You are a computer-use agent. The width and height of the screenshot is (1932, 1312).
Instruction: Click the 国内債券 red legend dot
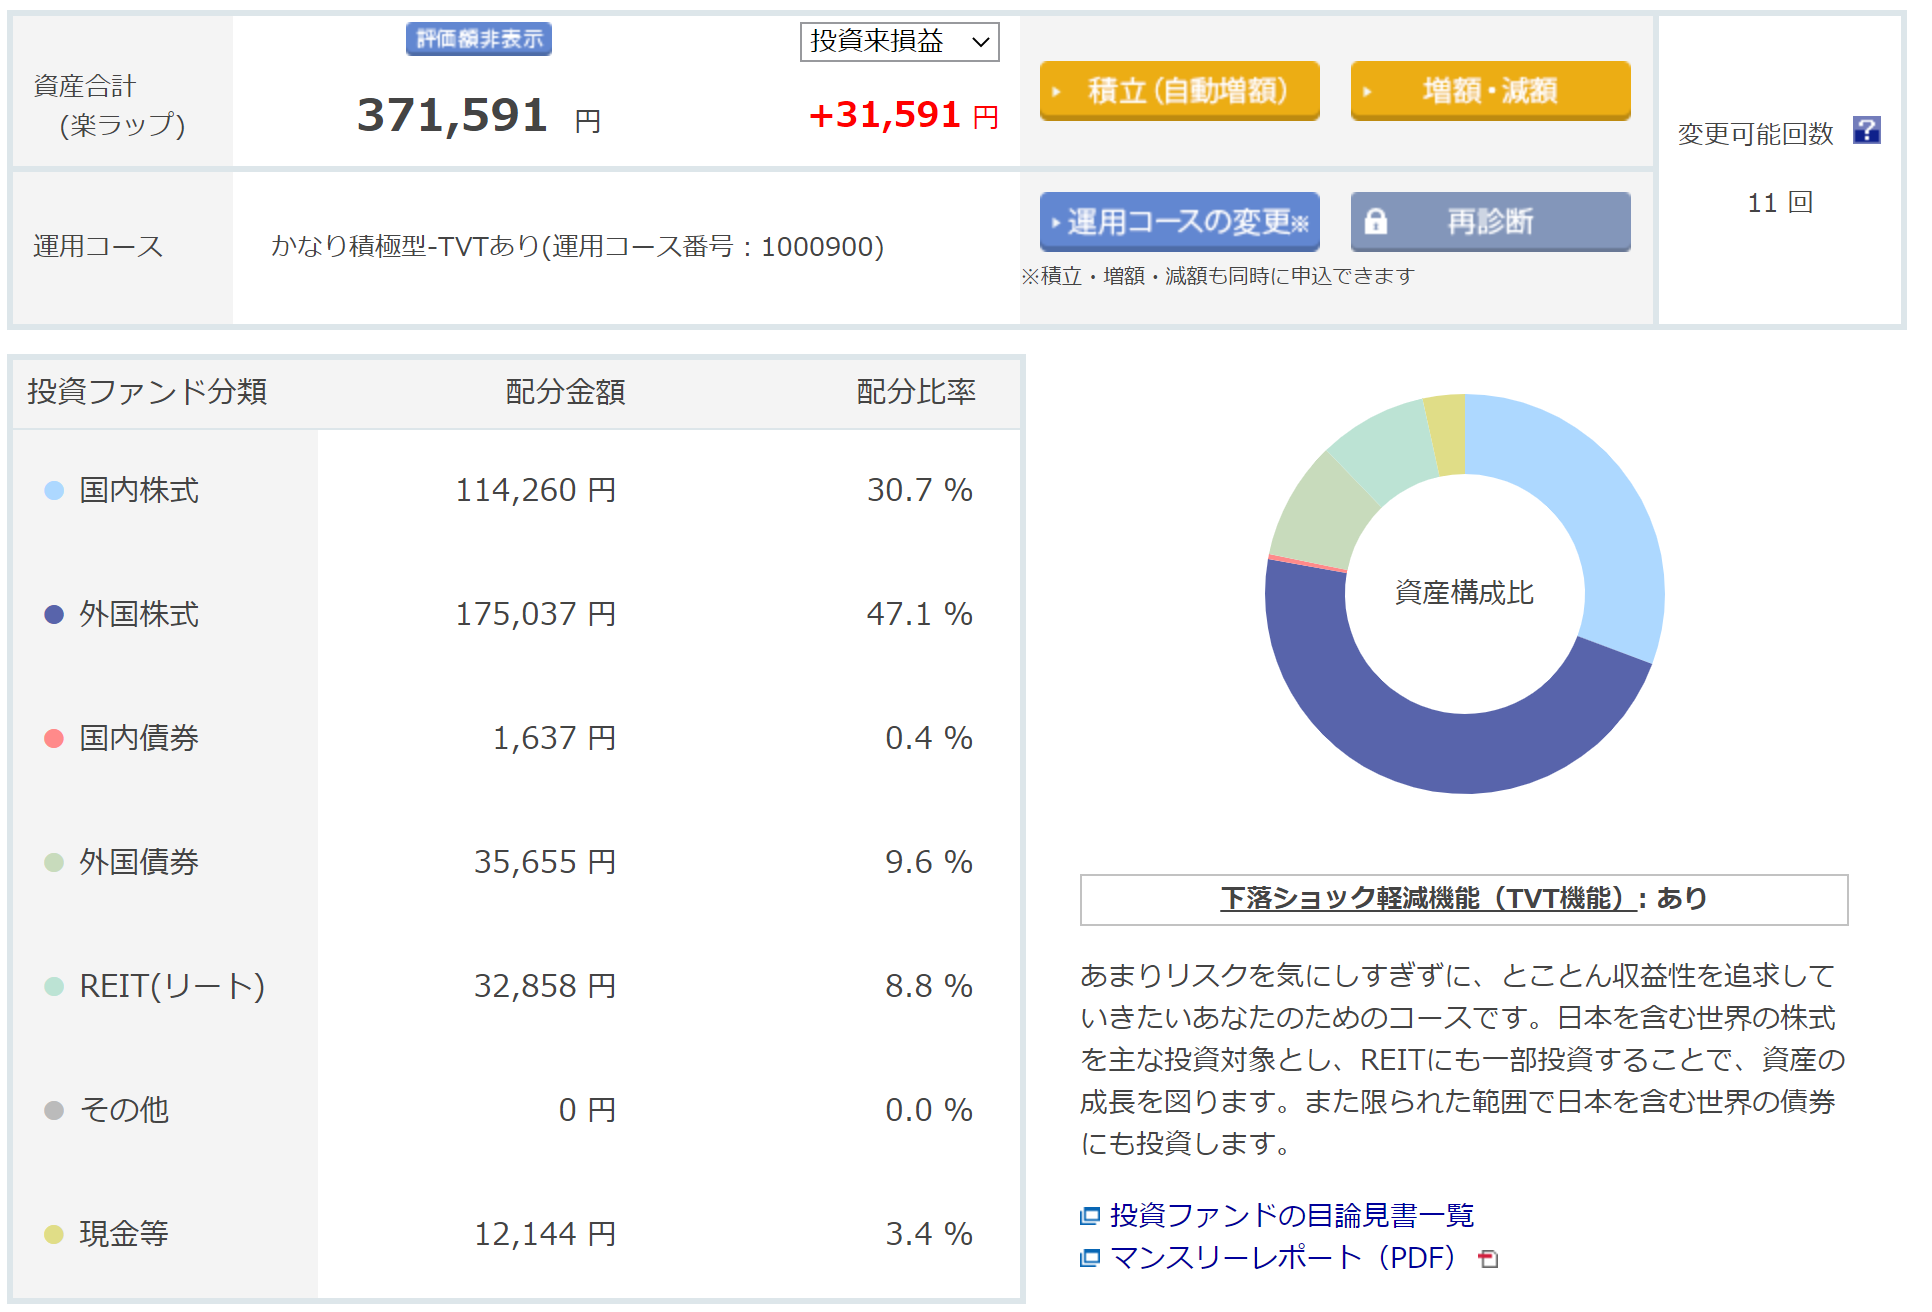[54, 738]
